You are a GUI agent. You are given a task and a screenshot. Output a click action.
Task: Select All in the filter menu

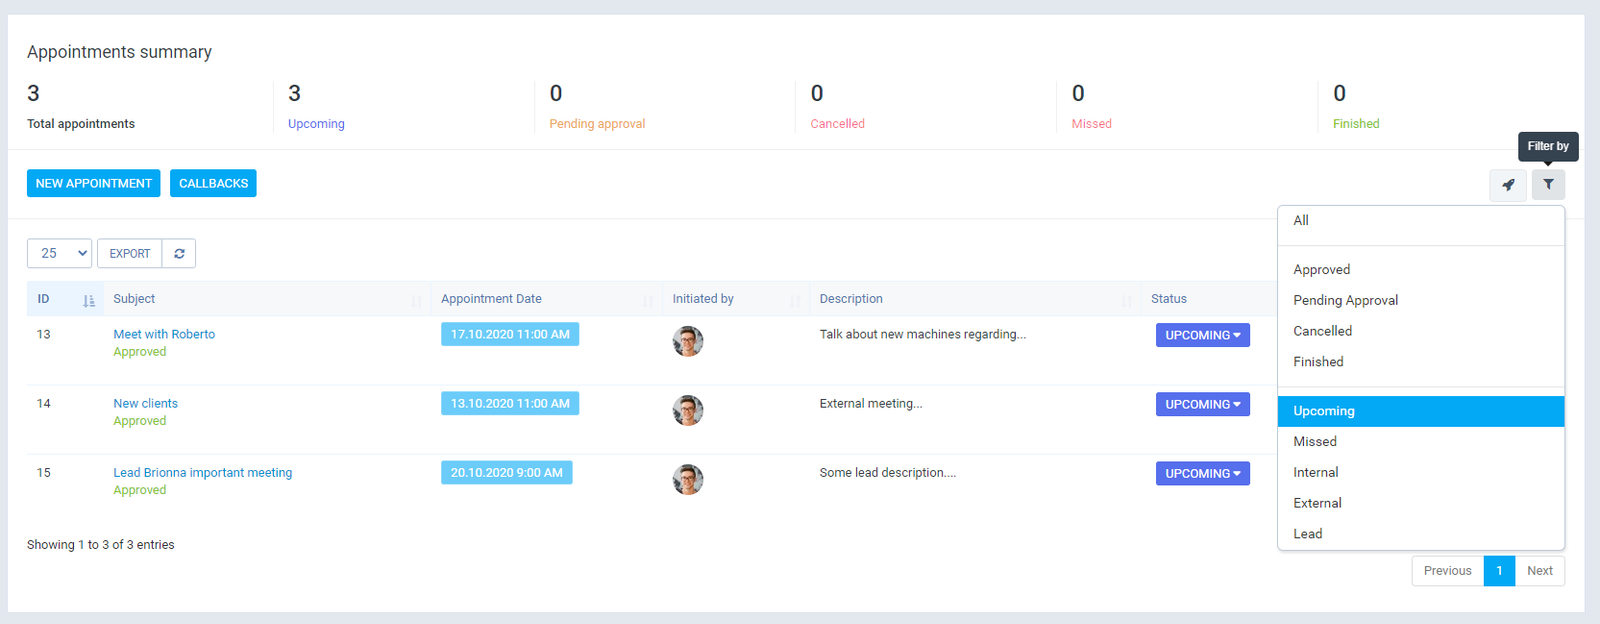coord(1301,221)
